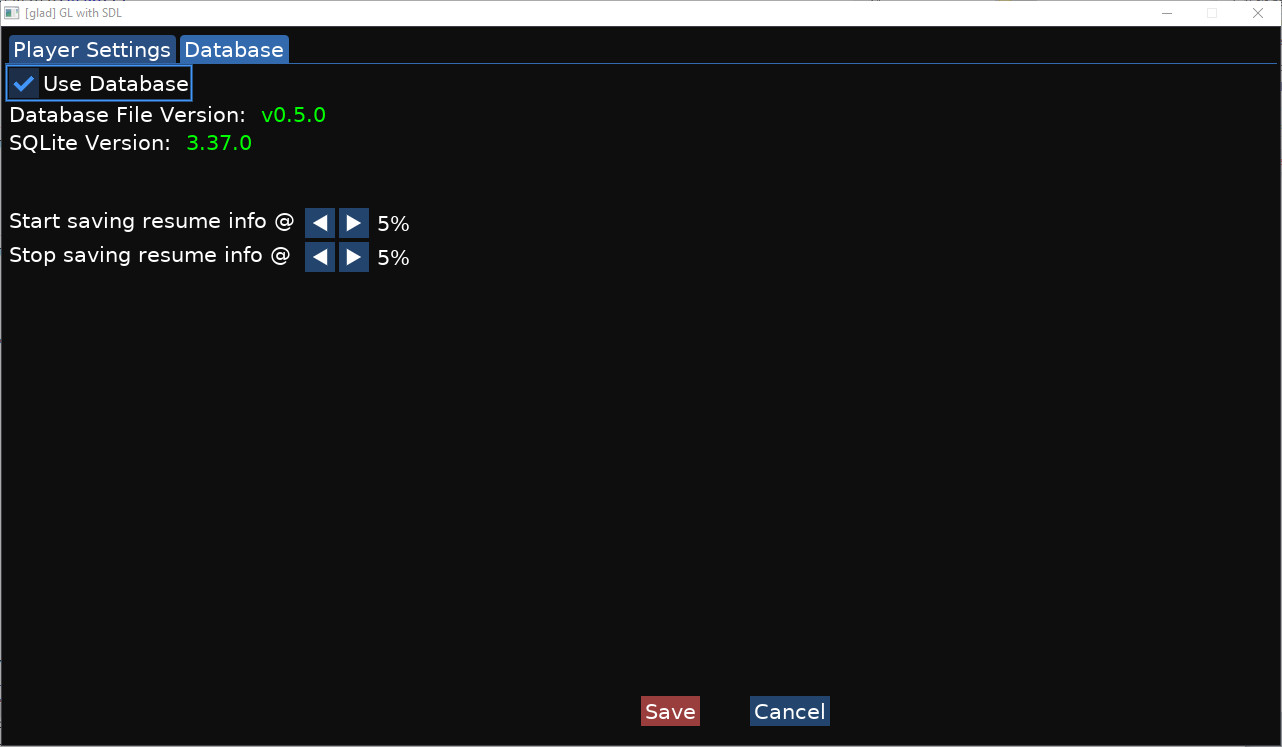Click the Start saving 5% value
The image size is (1282, 747).
click(393, 224)
